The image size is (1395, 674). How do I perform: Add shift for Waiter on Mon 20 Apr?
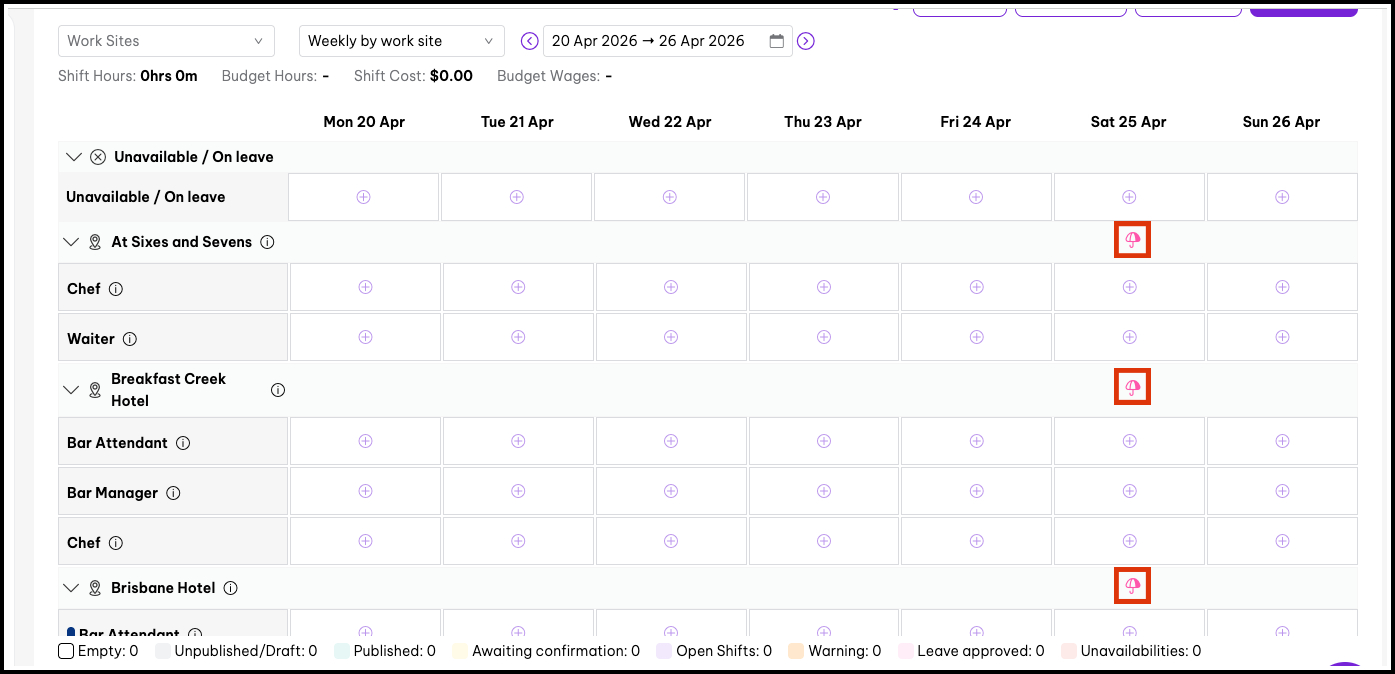coord(365,337)
